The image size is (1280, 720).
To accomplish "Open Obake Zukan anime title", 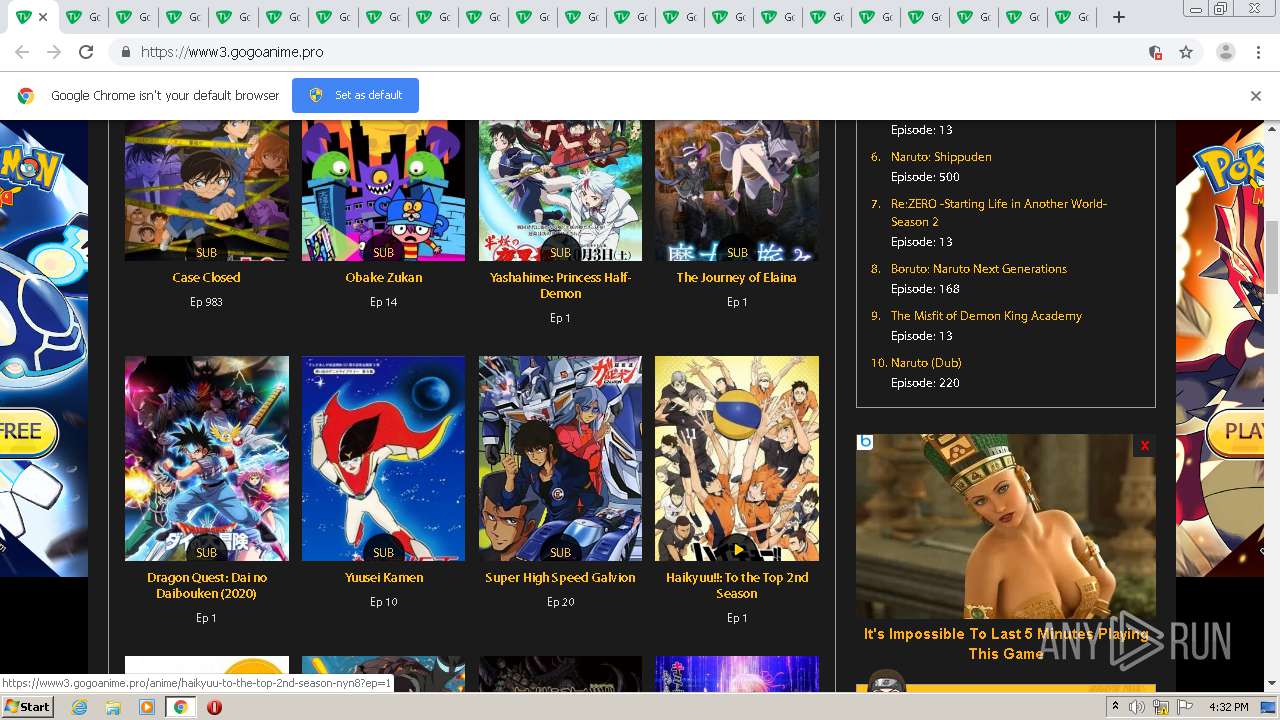I will coord(384,278).
